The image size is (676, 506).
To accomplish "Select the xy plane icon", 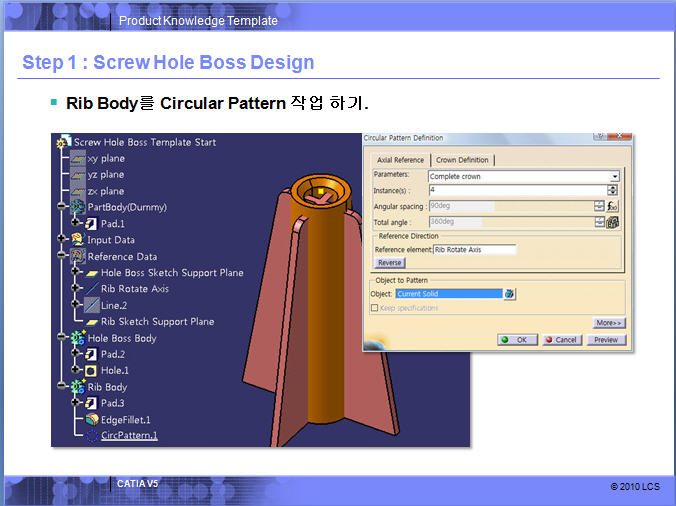I will (77, 158).
